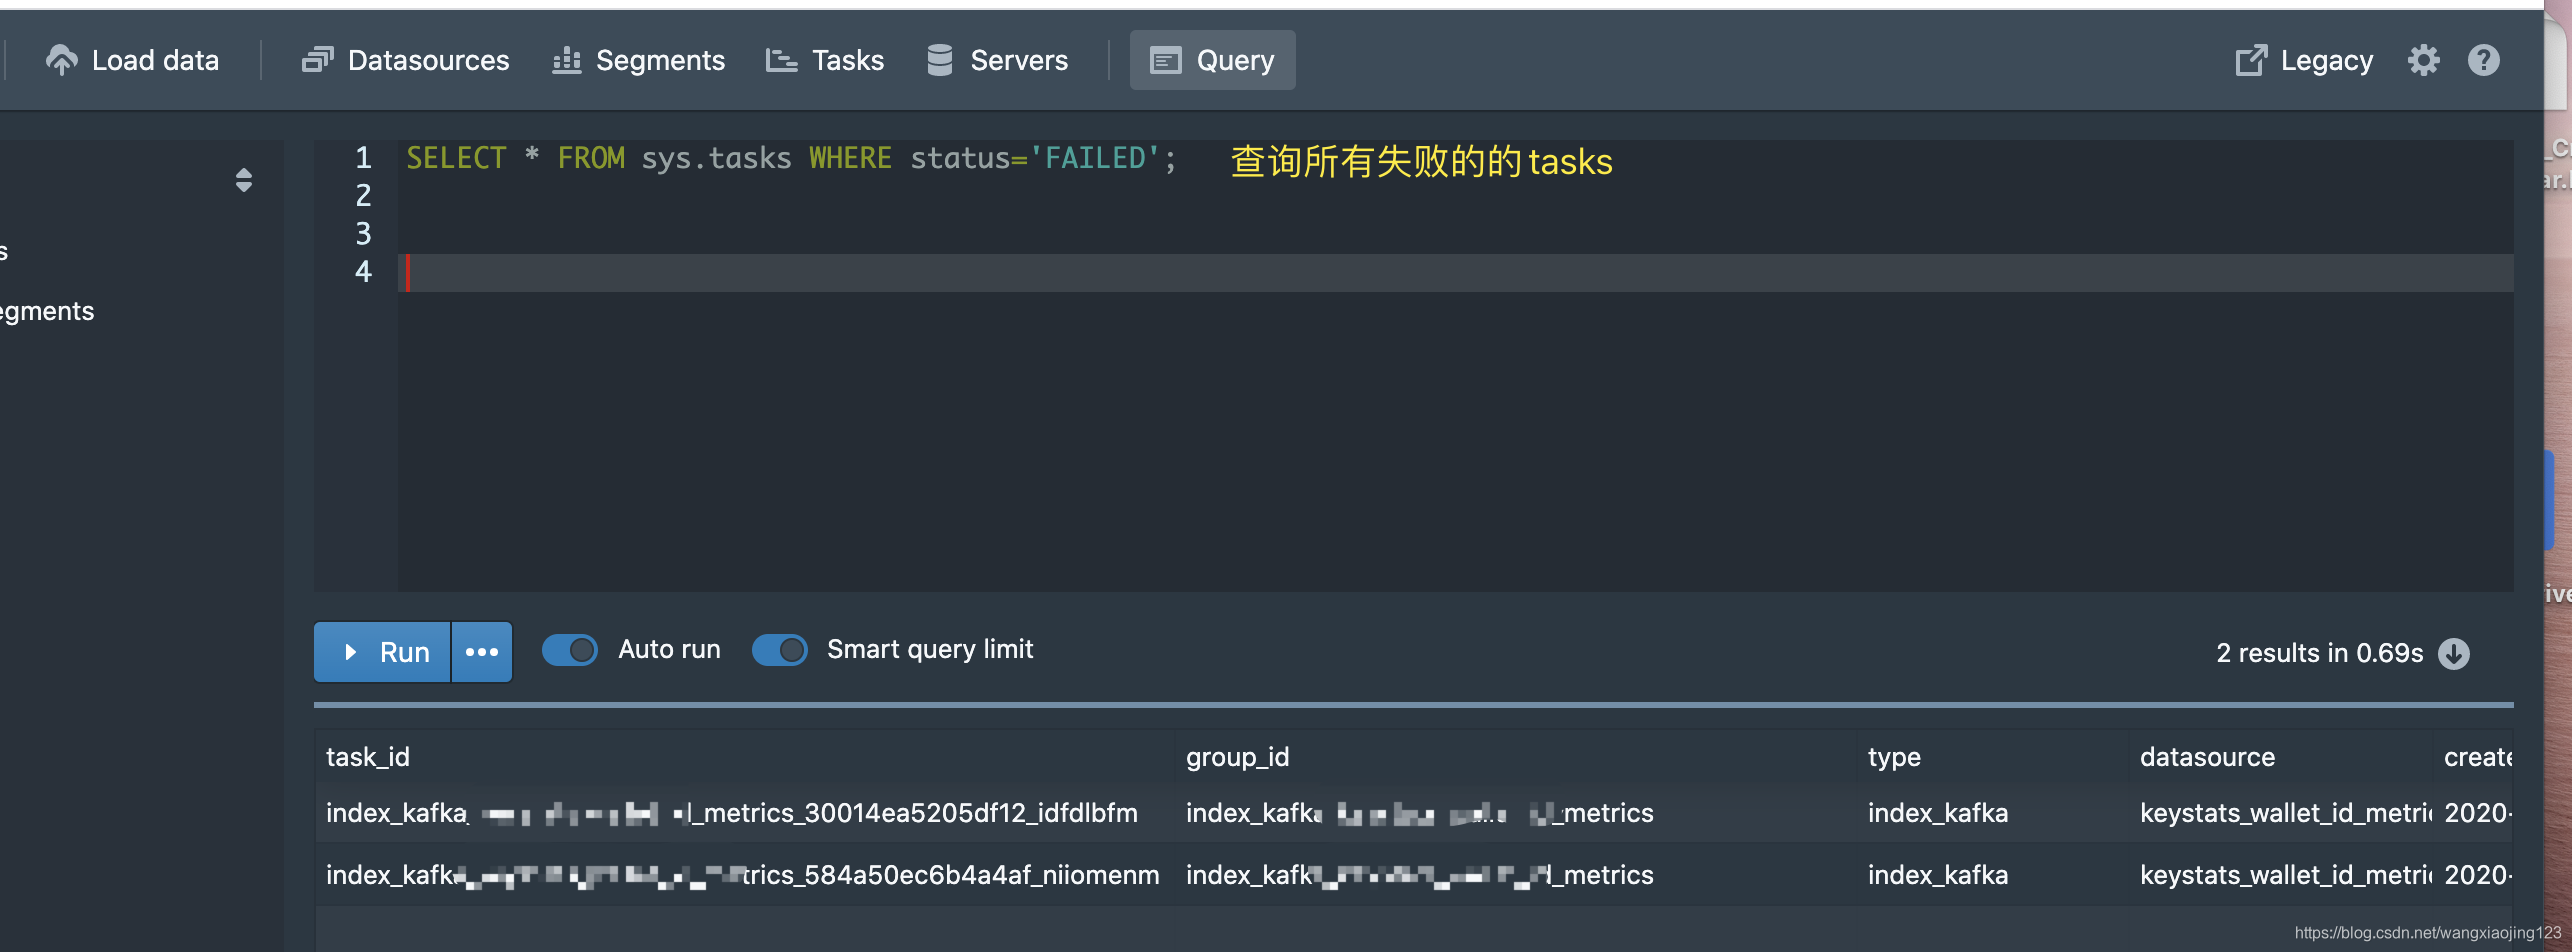Toggle the Auto run switch
The width and height of the screenshot is (2572, 952).
pyautogui.click(x=570, y=650)
